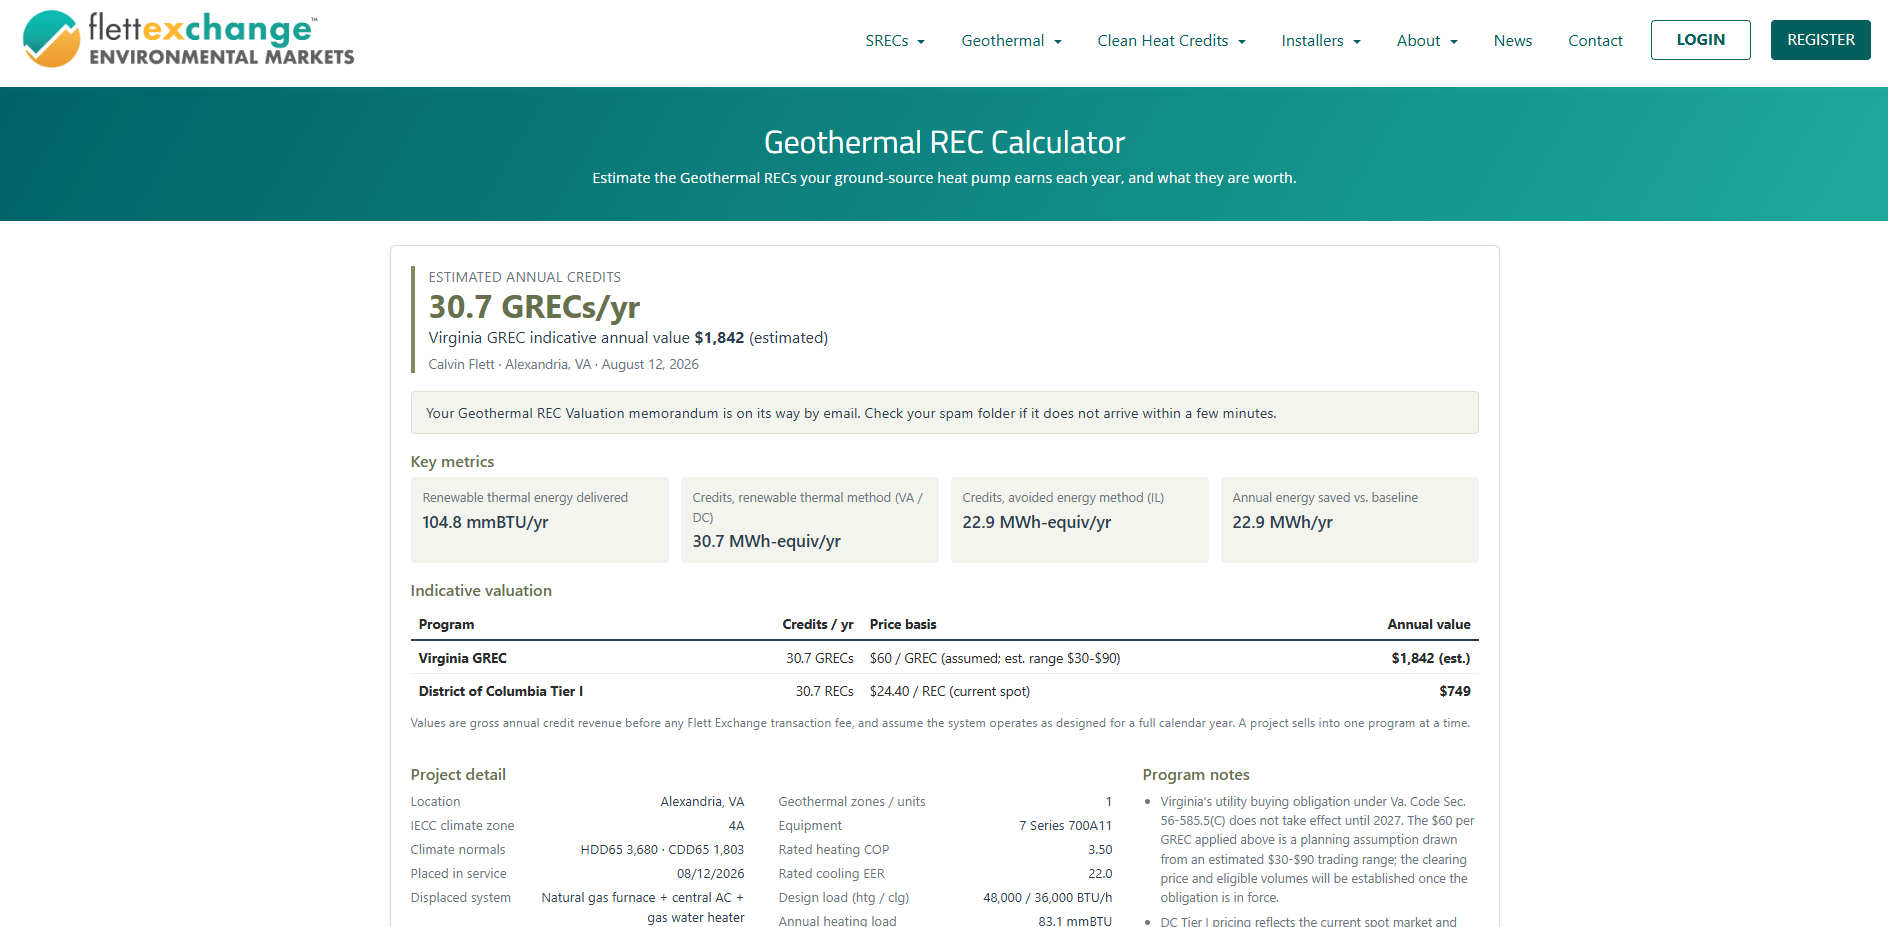
Task: Select the Virginia GREC row label
Action: [462, 658]
